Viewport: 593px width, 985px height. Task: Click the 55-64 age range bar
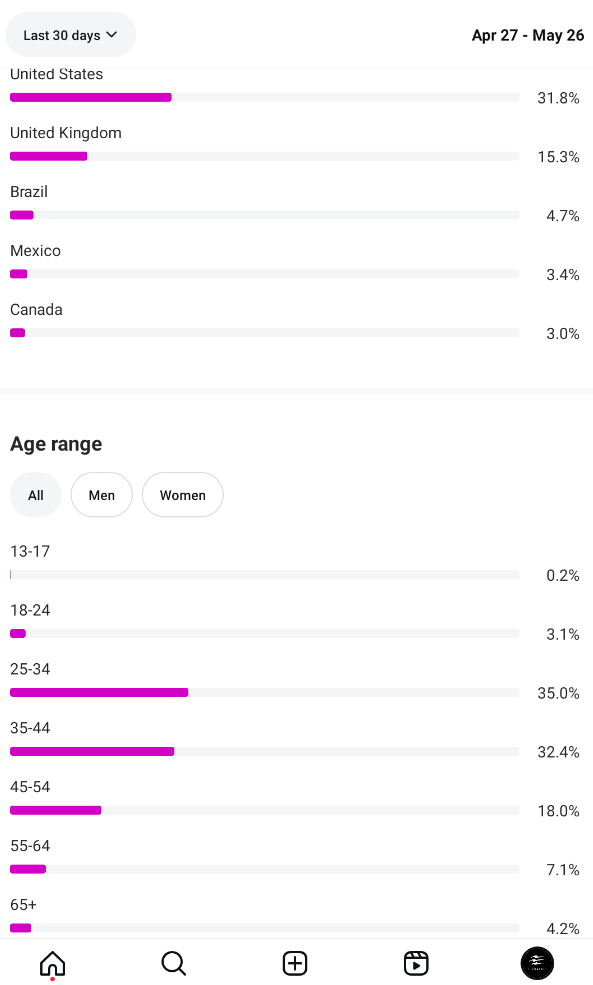tap(264, 869)
